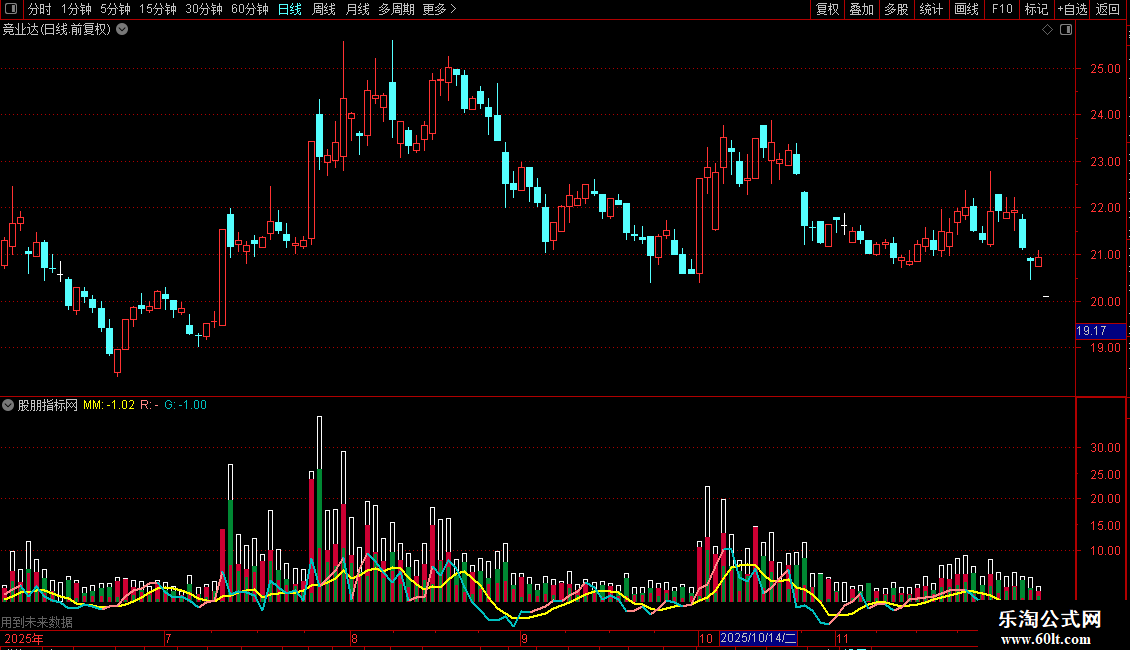Click the MM: -1.02 indicator value

click(109, 405)
